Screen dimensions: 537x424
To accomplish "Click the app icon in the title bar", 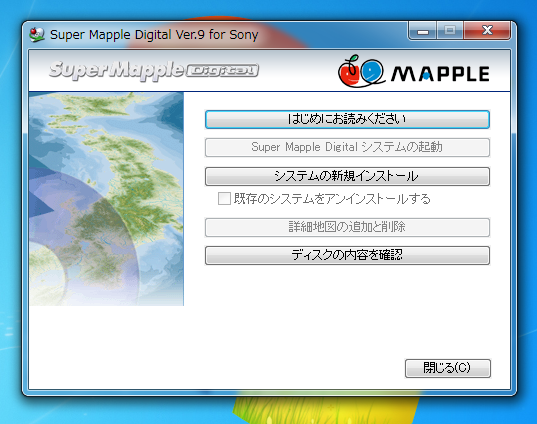I will click(37, 35).
